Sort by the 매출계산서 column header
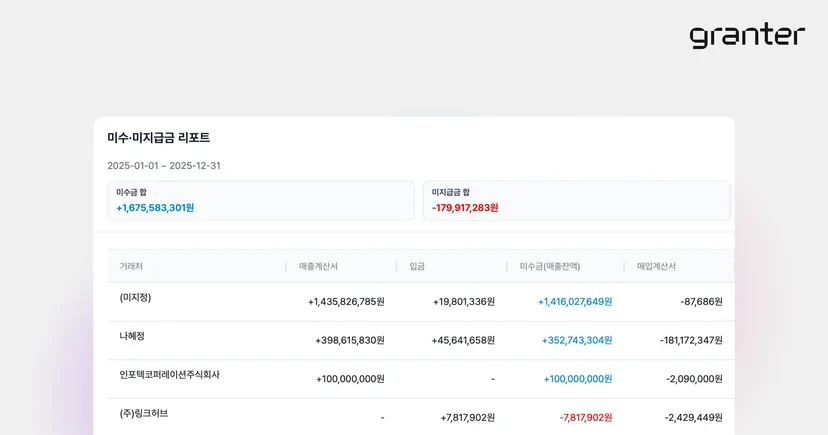828x435 pixels. click(318, 267)
